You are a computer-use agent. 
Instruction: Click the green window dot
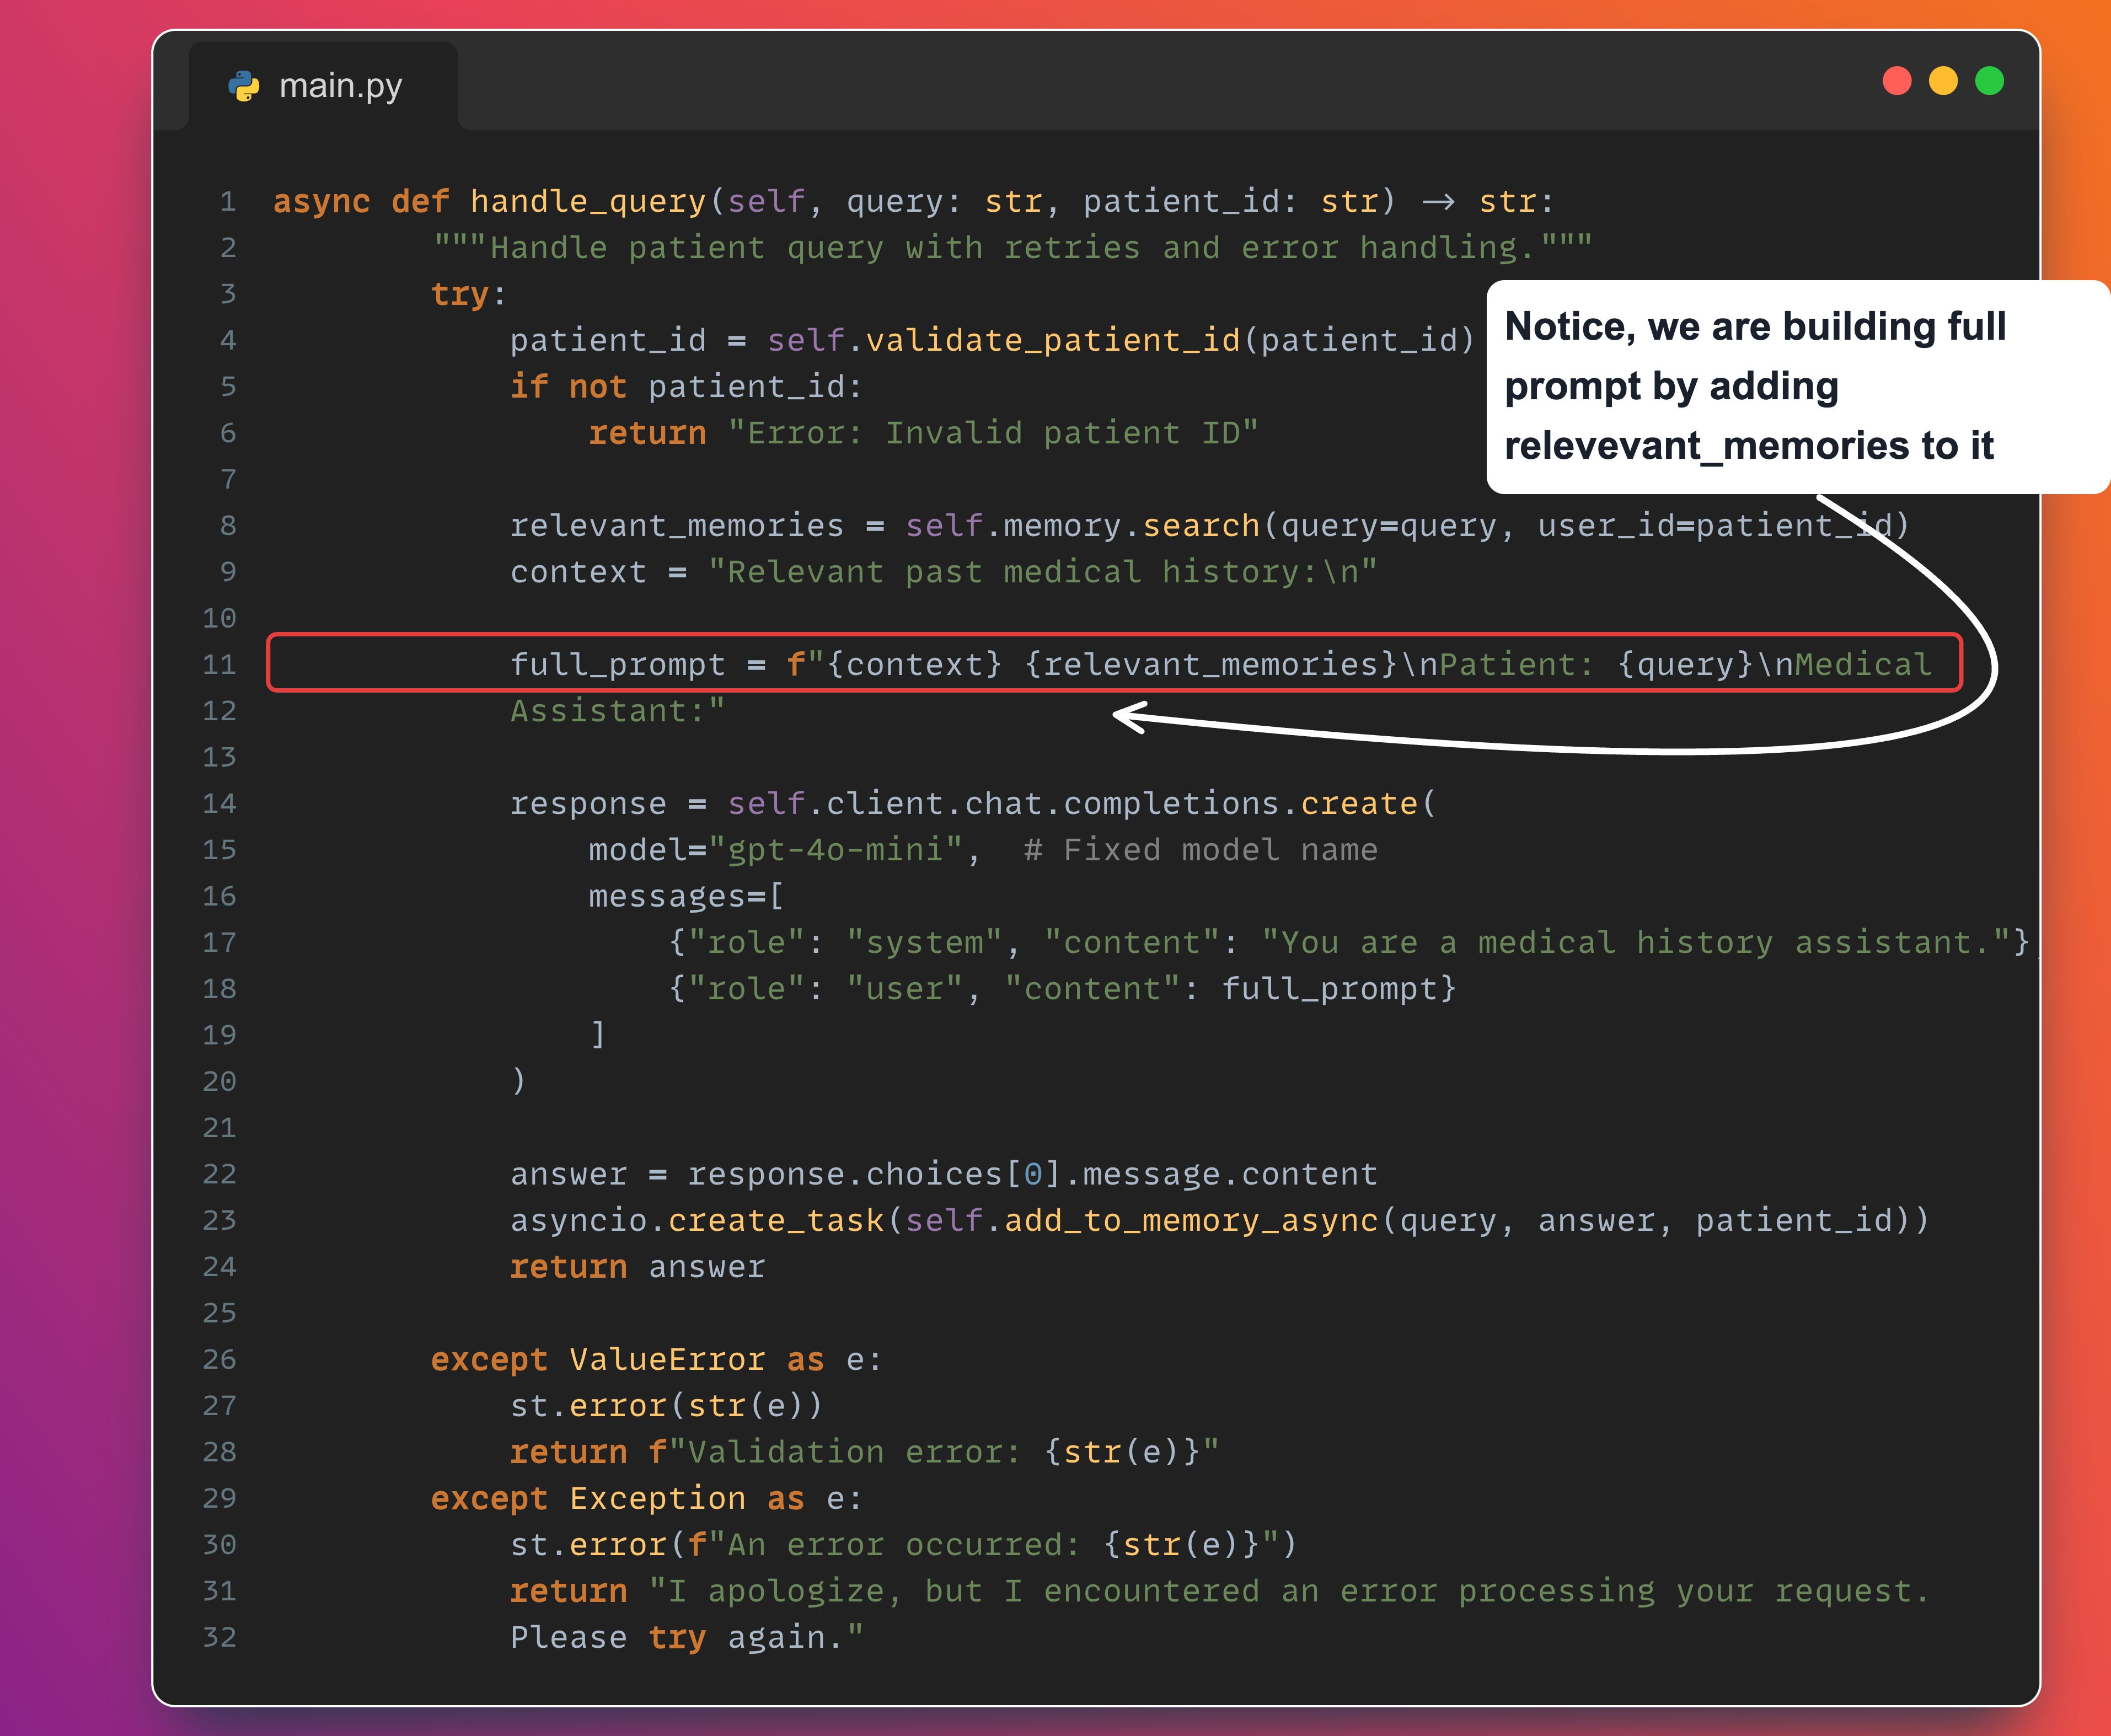1990,81
